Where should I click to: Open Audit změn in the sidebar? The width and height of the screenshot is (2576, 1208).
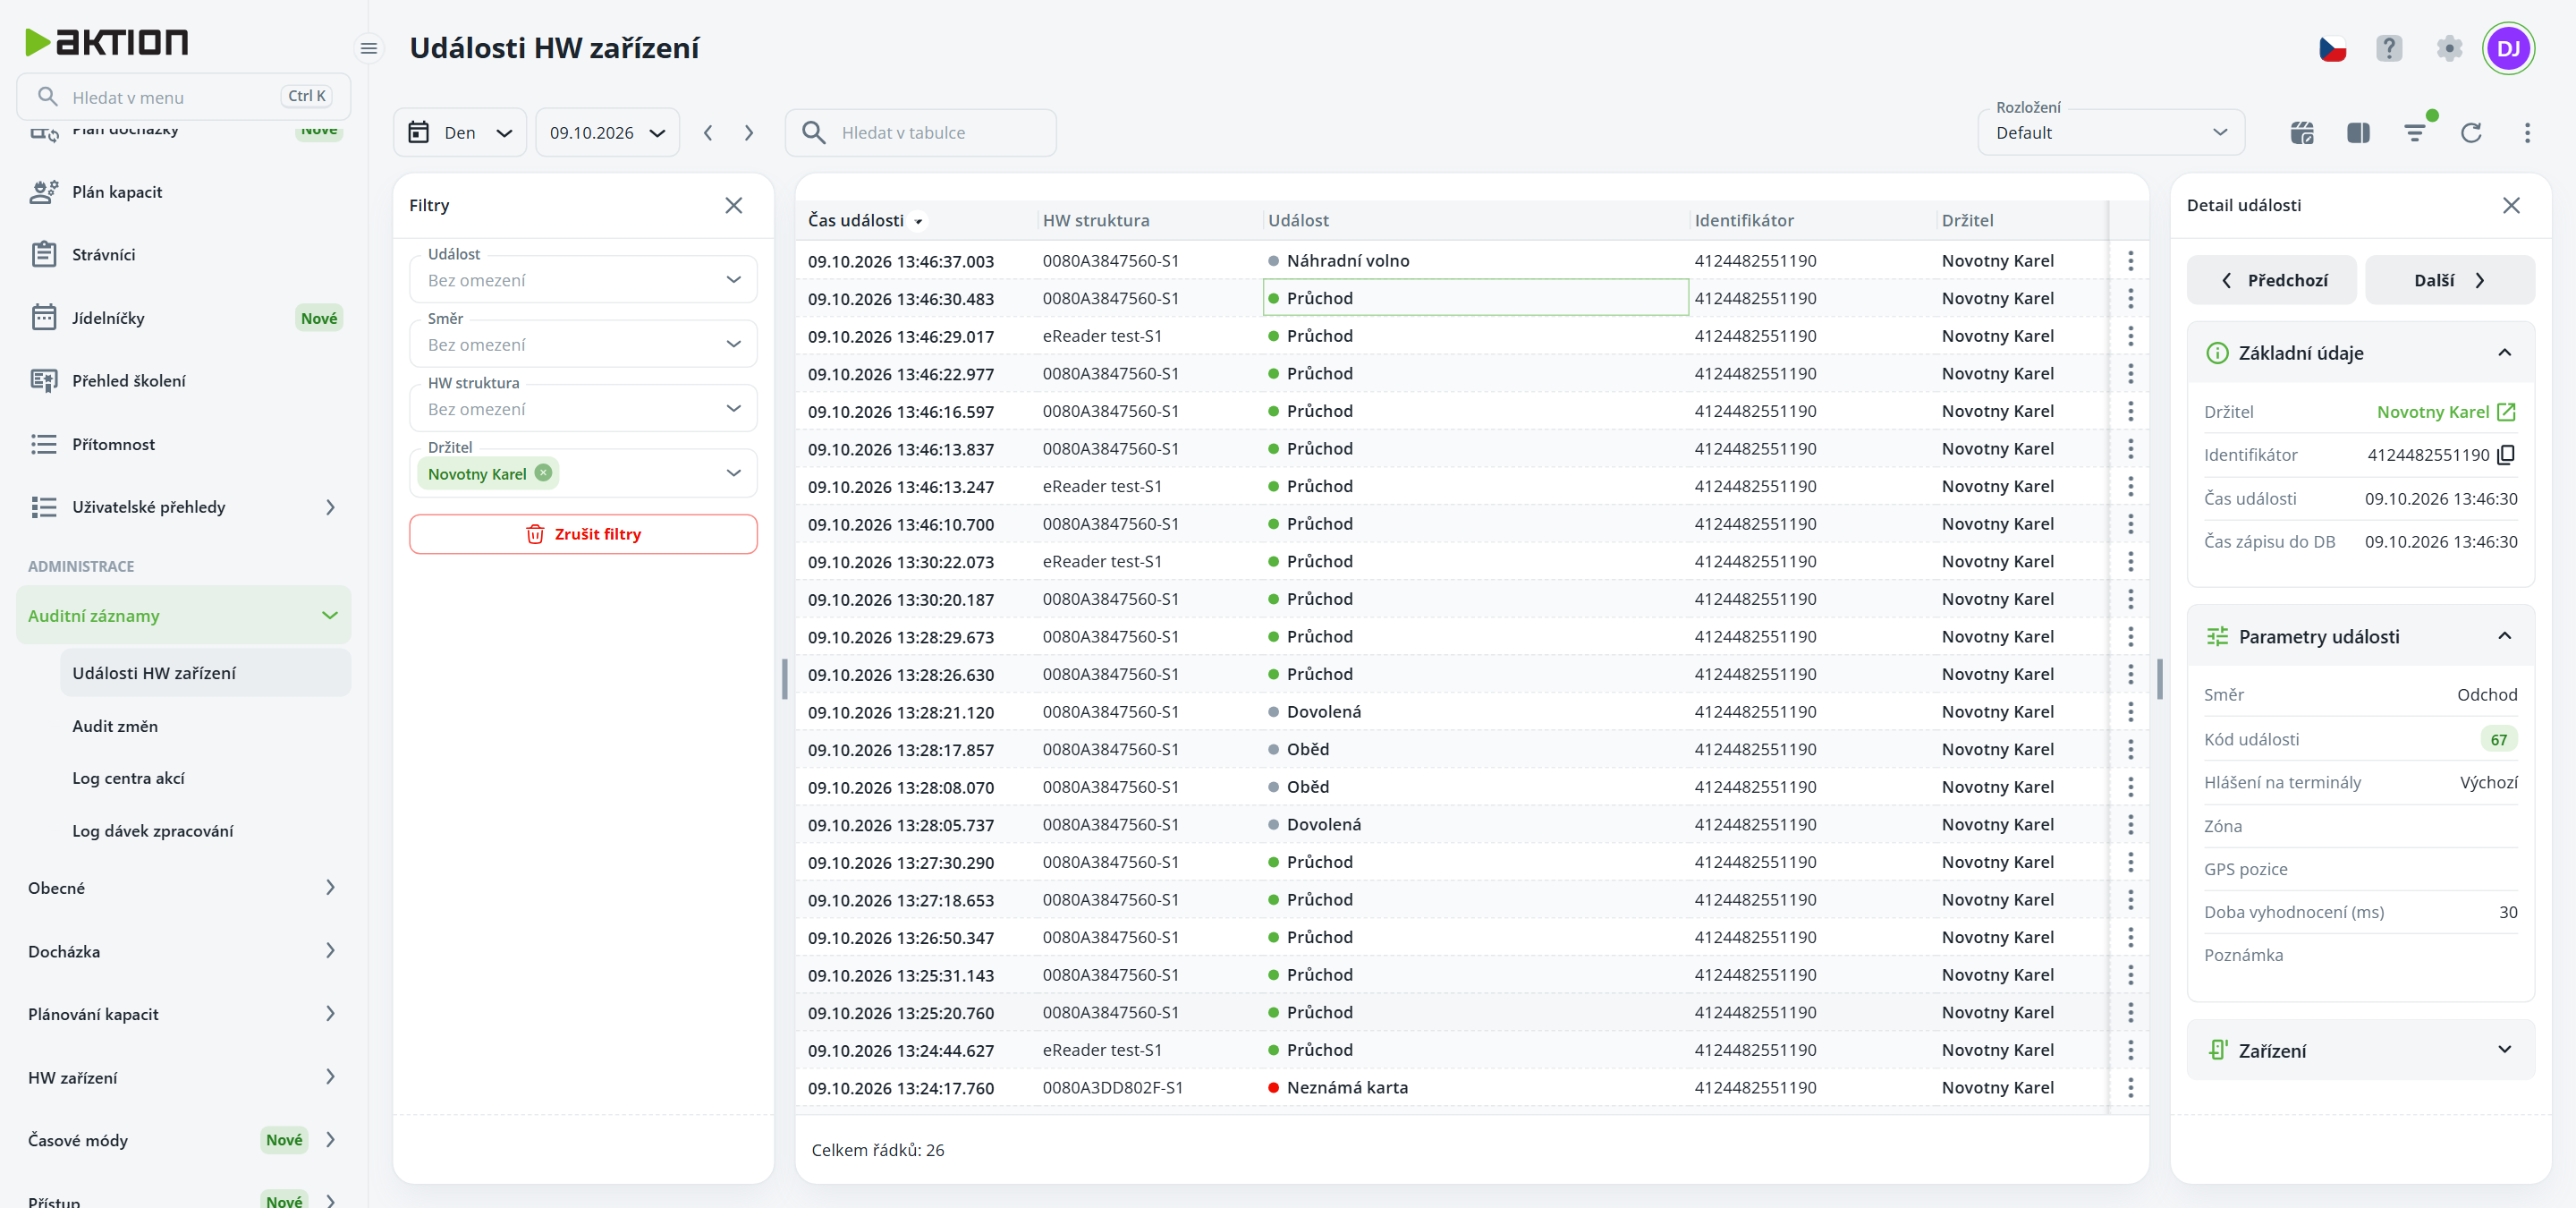115,726
